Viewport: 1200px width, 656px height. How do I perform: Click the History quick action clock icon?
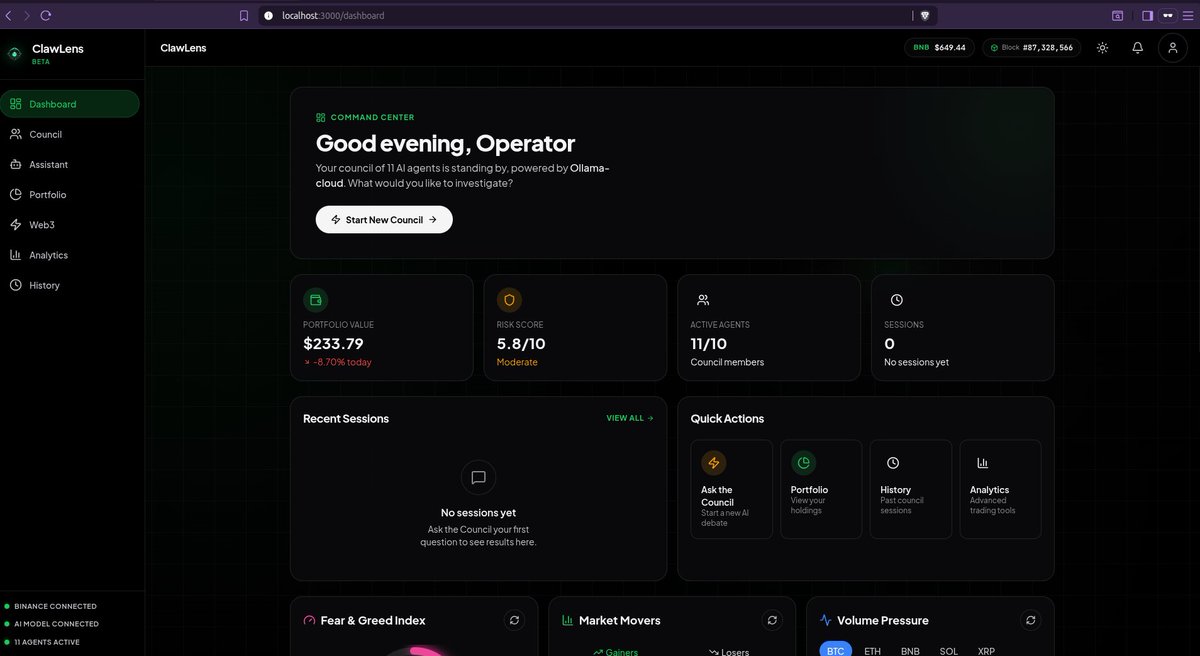(893, 463)
